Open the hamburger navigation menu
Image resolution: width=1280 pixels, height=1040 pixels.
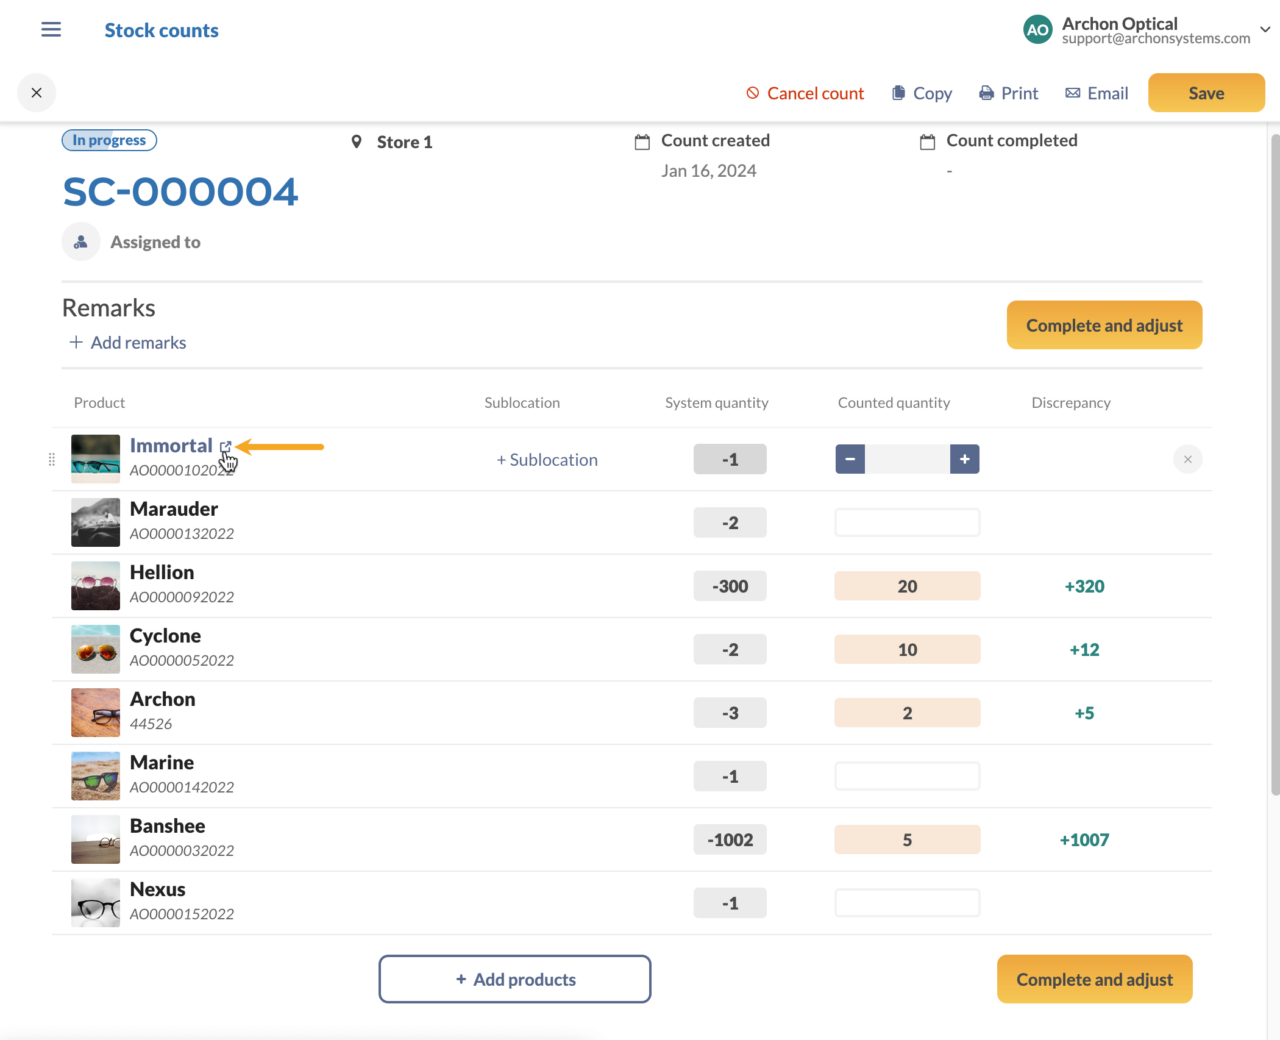tap(50, 29)
